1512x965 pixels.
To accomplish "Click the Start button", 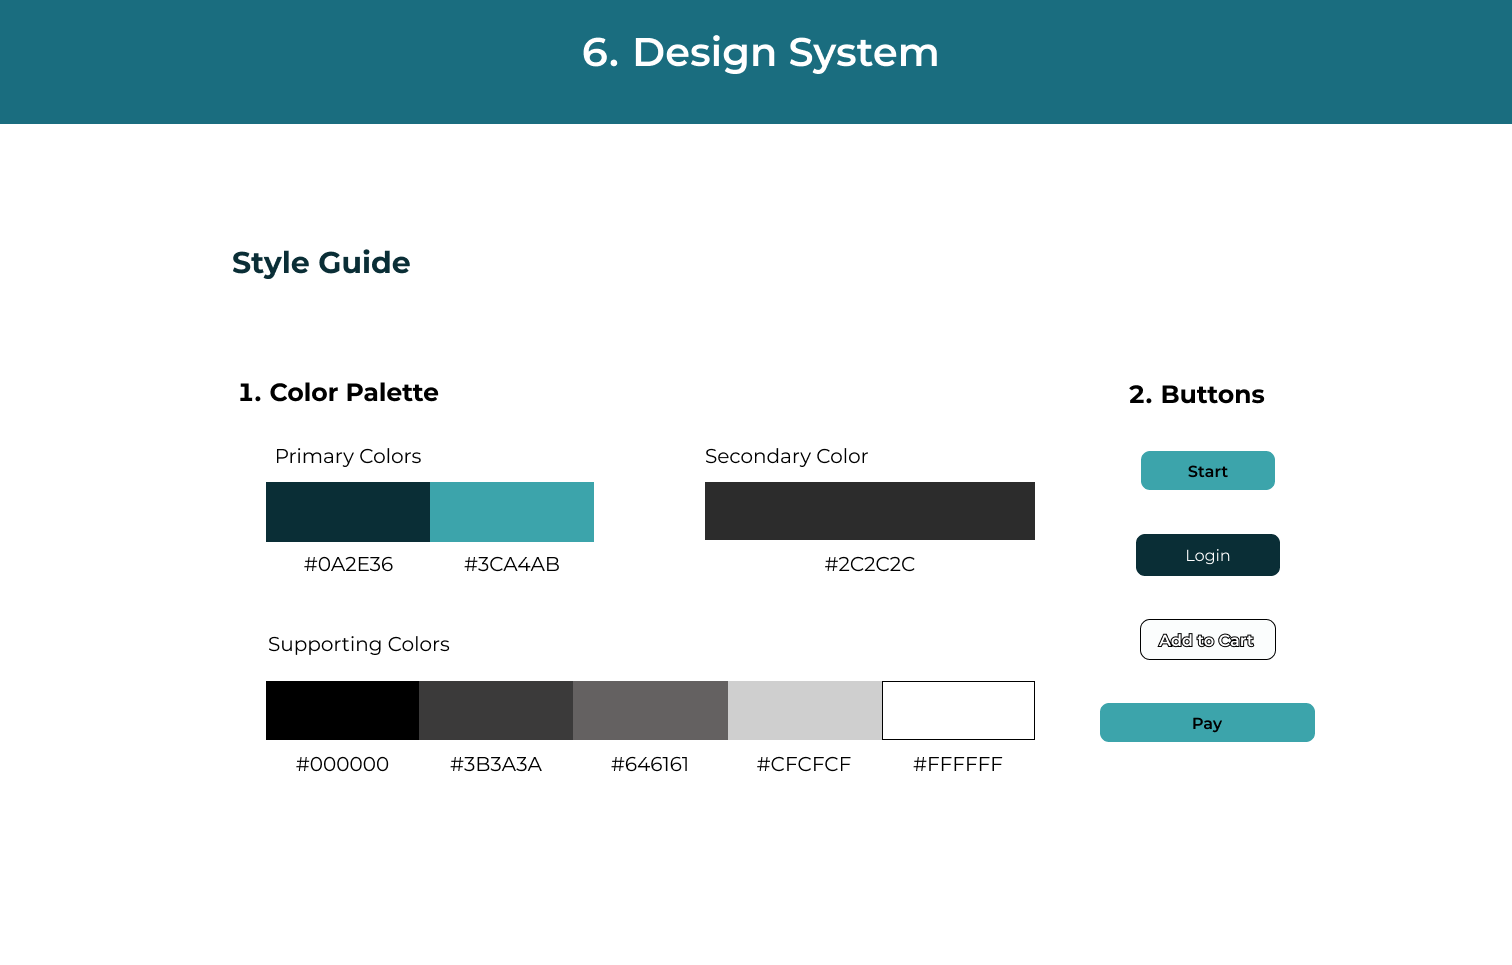I will 1207,470.
